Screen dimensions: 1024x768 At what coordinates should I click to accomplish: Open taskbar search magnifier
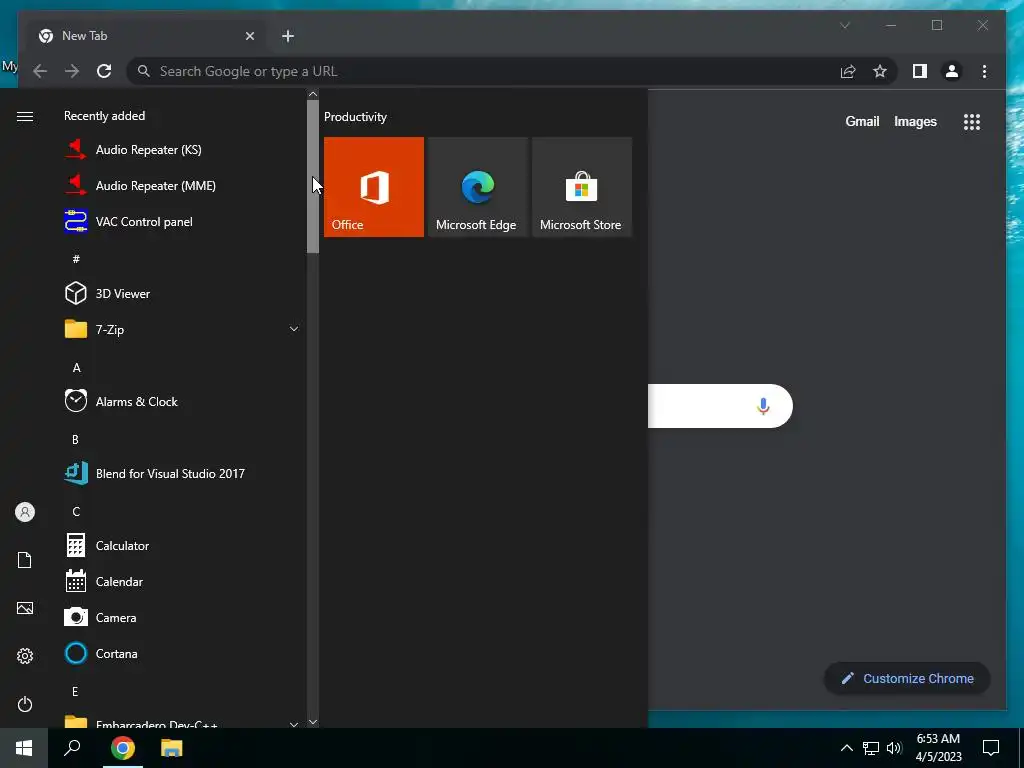[72, 748]
